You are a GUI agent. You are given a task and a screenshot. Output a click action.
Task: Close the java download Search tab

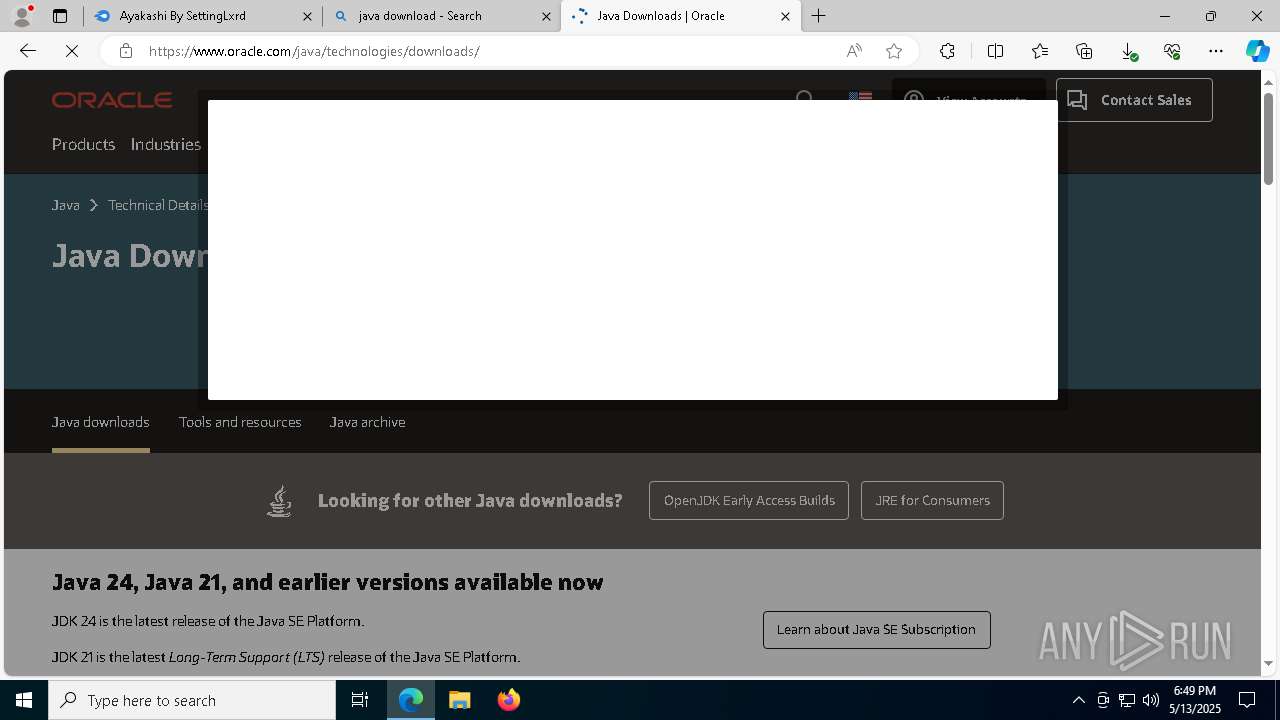point(546,16)
